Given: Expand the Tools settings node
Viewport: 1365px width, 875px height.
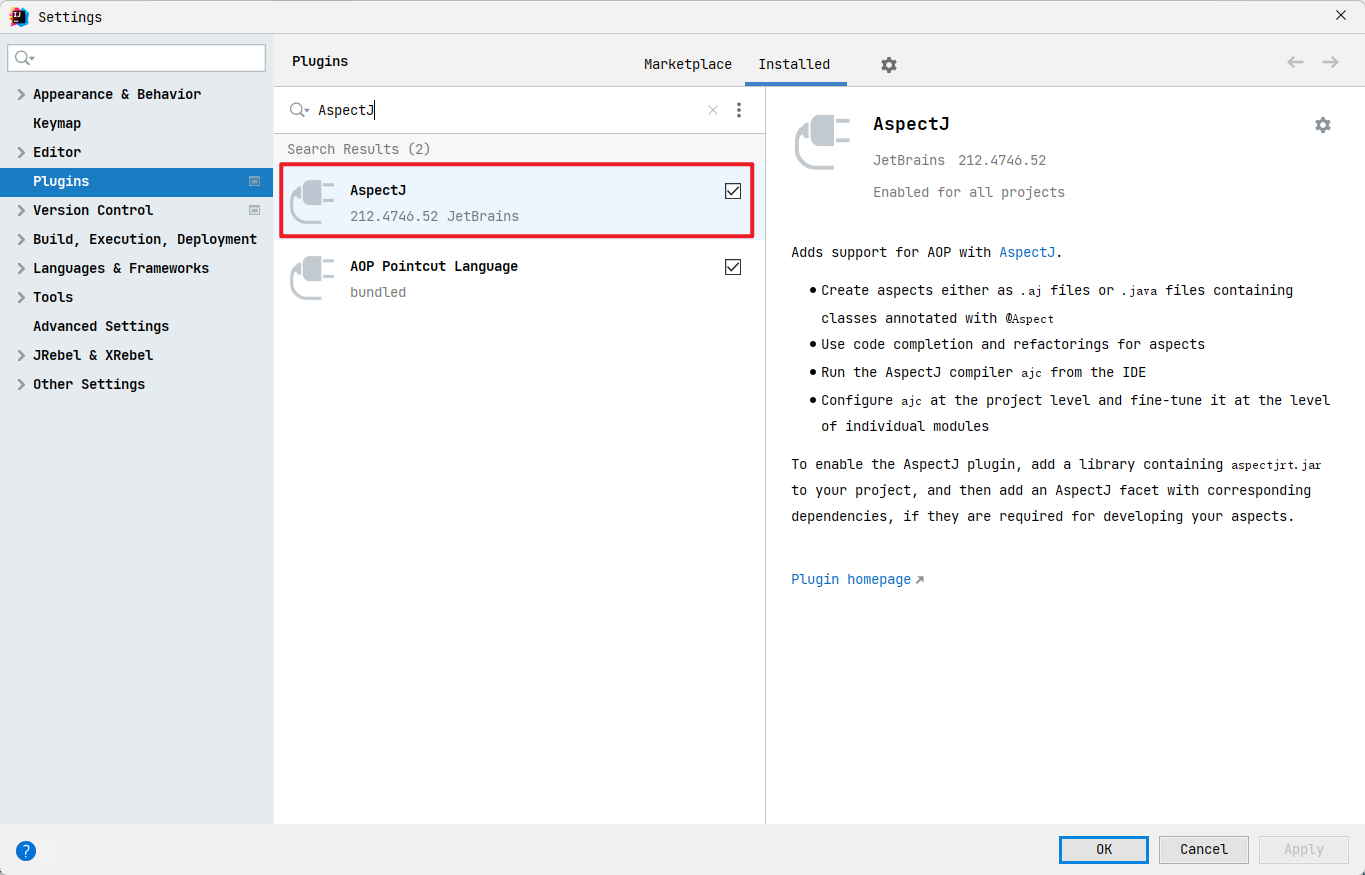Looking at the screenshot, I should coord(21,297).
